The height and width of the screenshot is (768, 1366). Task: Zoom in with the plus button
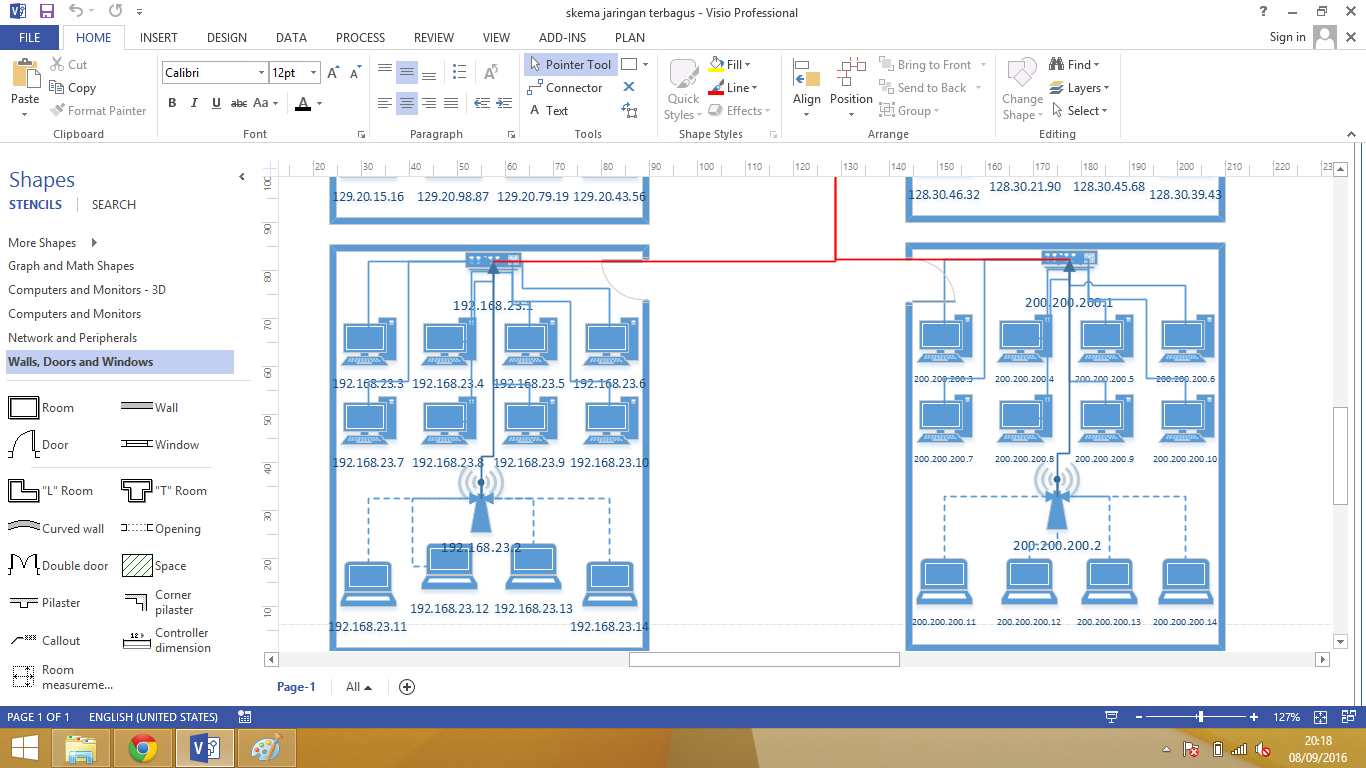1254,717
